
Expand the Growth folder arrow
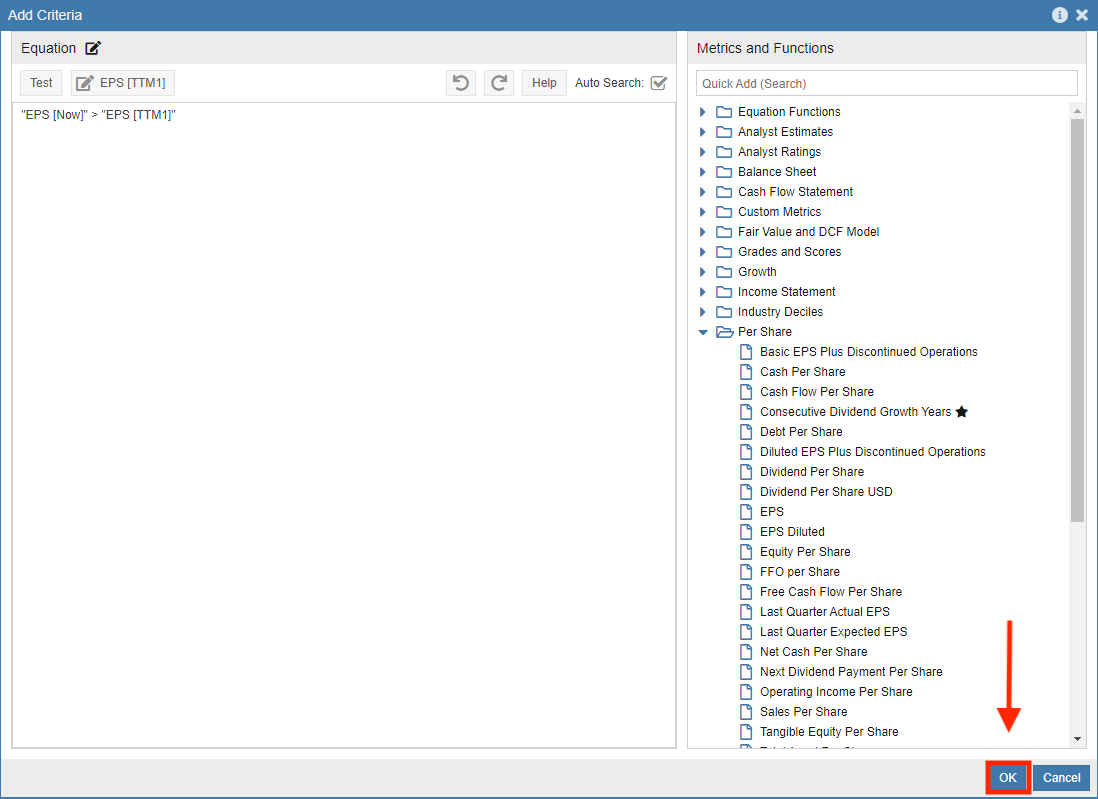703,272
